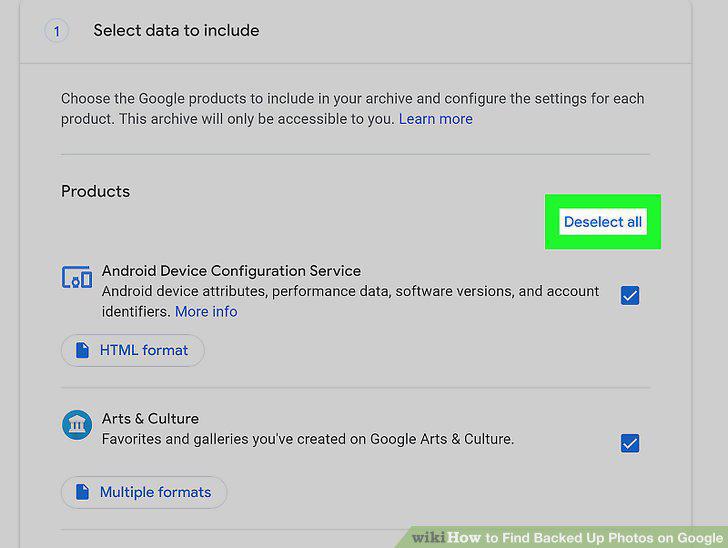Click the document icon in HTML format button
728x548 pixels.
tap(82, 350)
